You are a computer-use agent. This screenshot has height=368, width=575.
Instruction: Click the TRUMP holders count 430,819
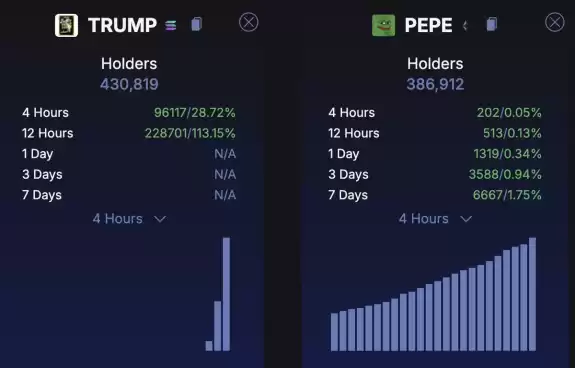129,84
